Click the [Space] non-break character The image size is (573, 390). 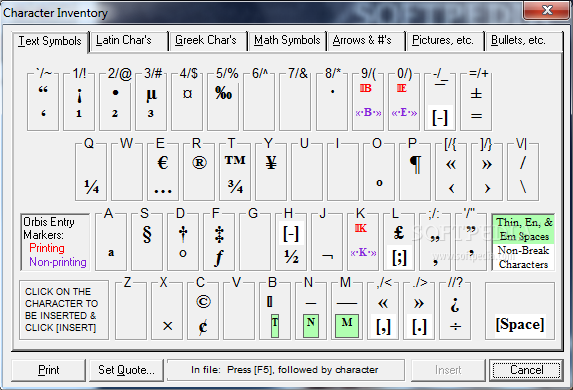coord(520,324)
